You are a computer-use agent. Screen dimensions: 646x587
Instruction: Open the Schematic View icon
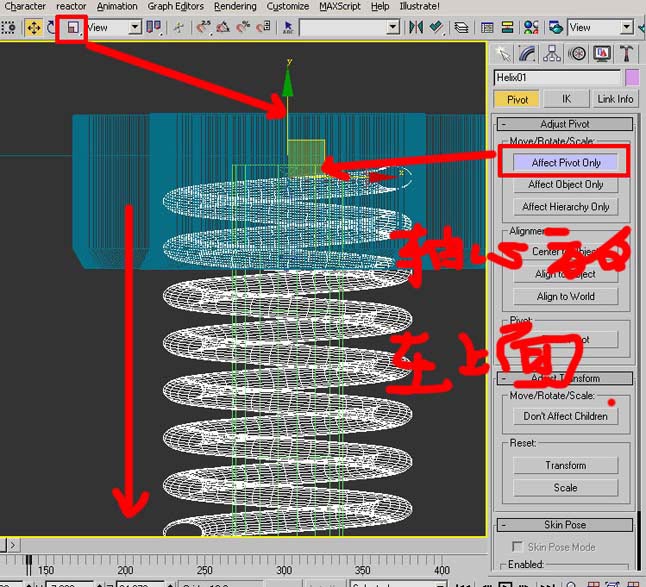507,28
